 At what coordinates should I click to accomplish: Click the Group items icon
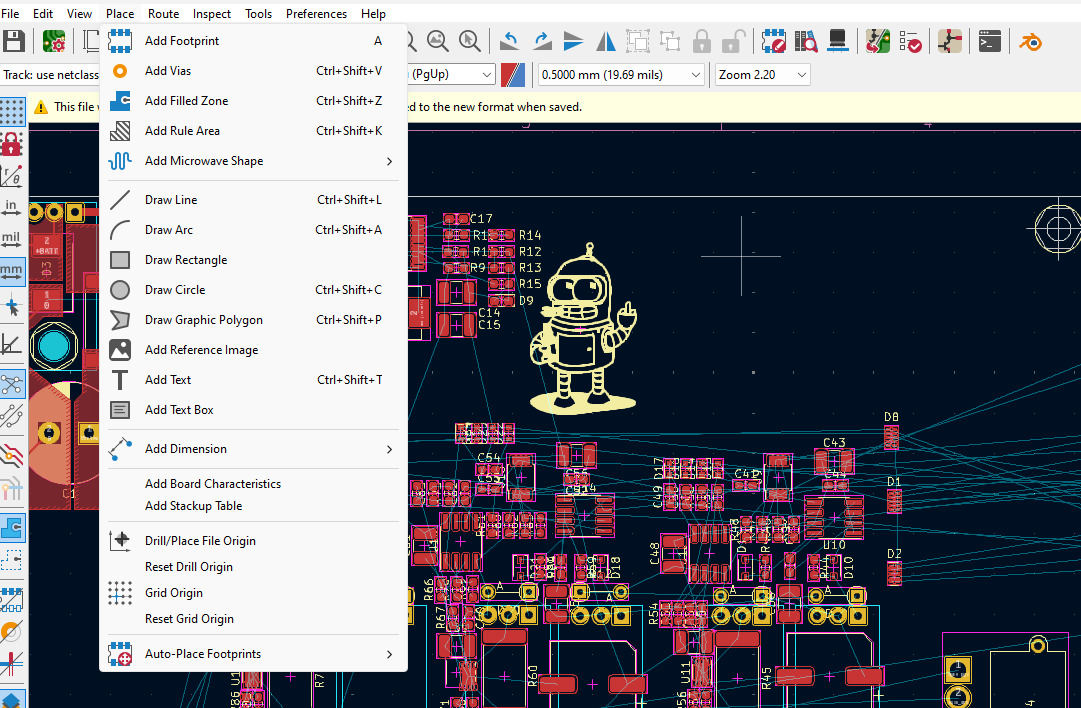638,41
